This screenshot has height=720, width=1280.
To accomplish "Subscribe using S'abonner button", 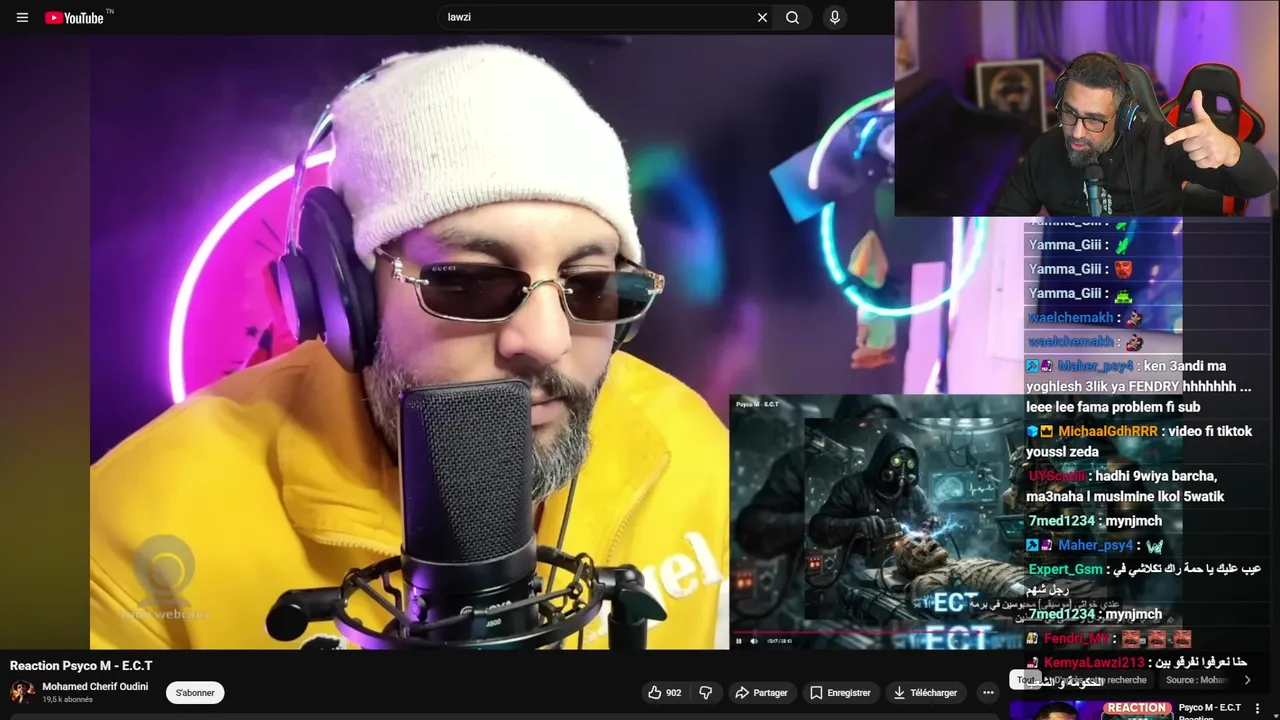I will (195, 692).
